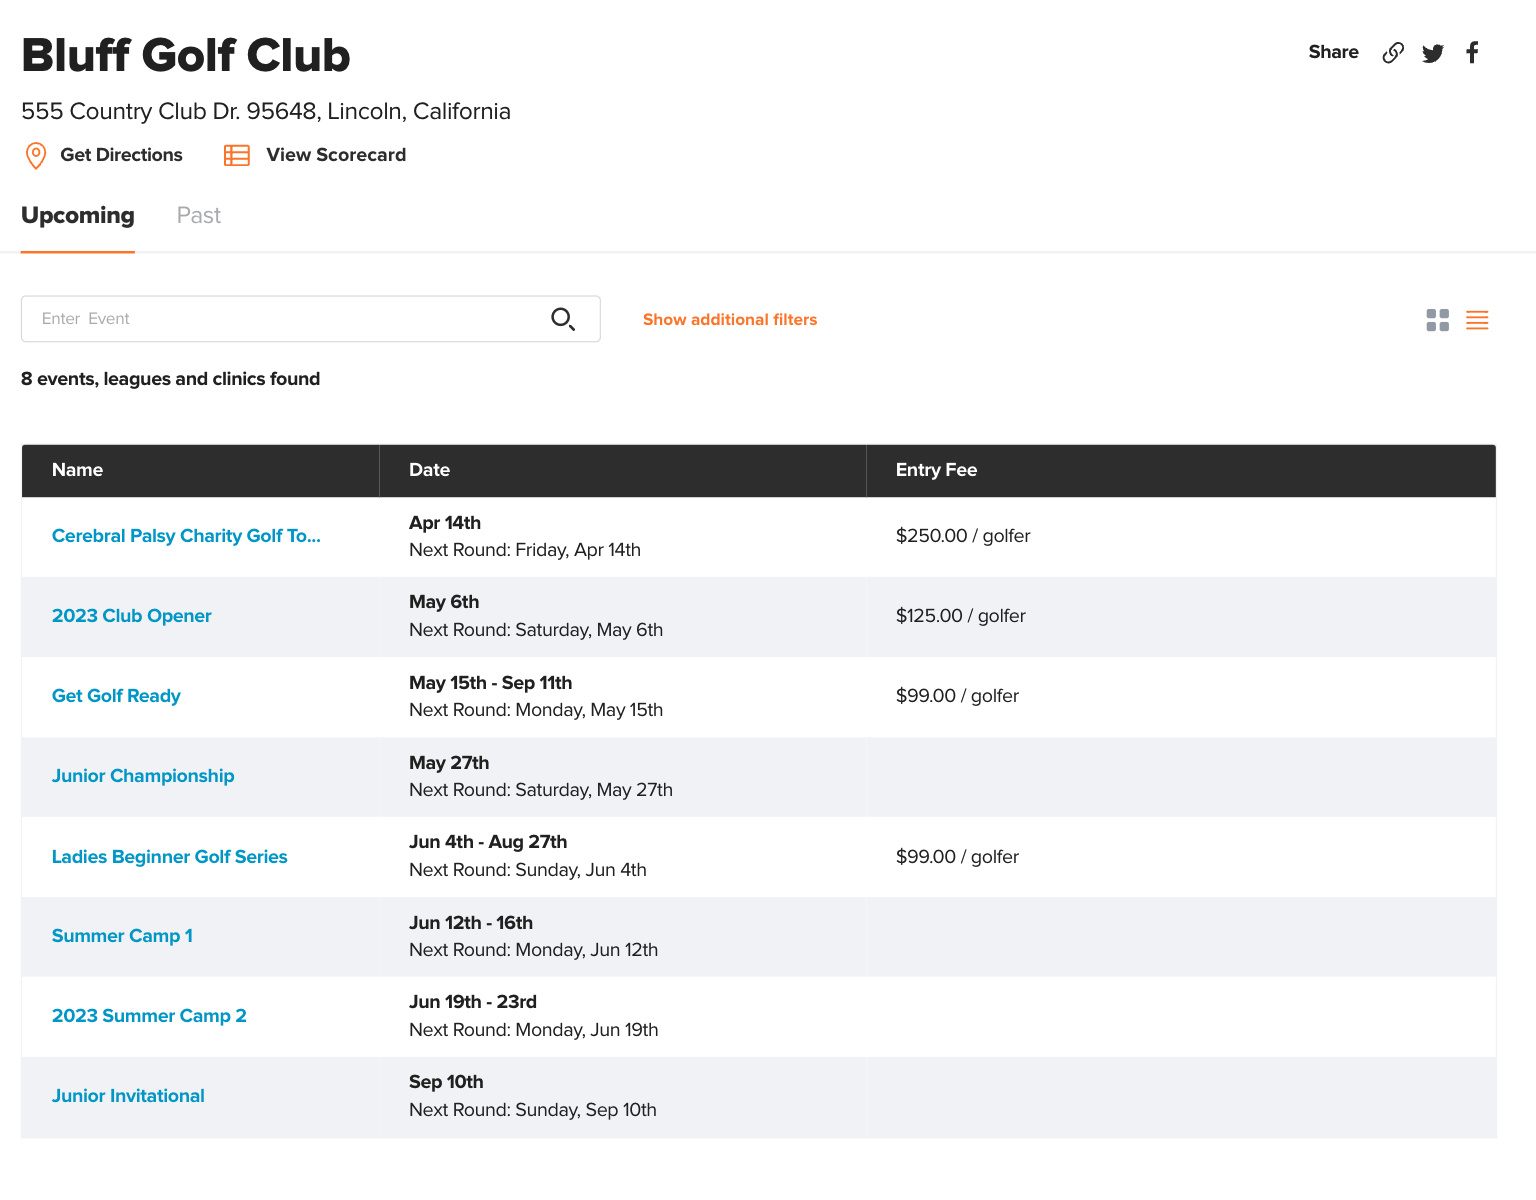Click Get Directions link
Screen dimensions: 1536x1200
click(121, 155)
